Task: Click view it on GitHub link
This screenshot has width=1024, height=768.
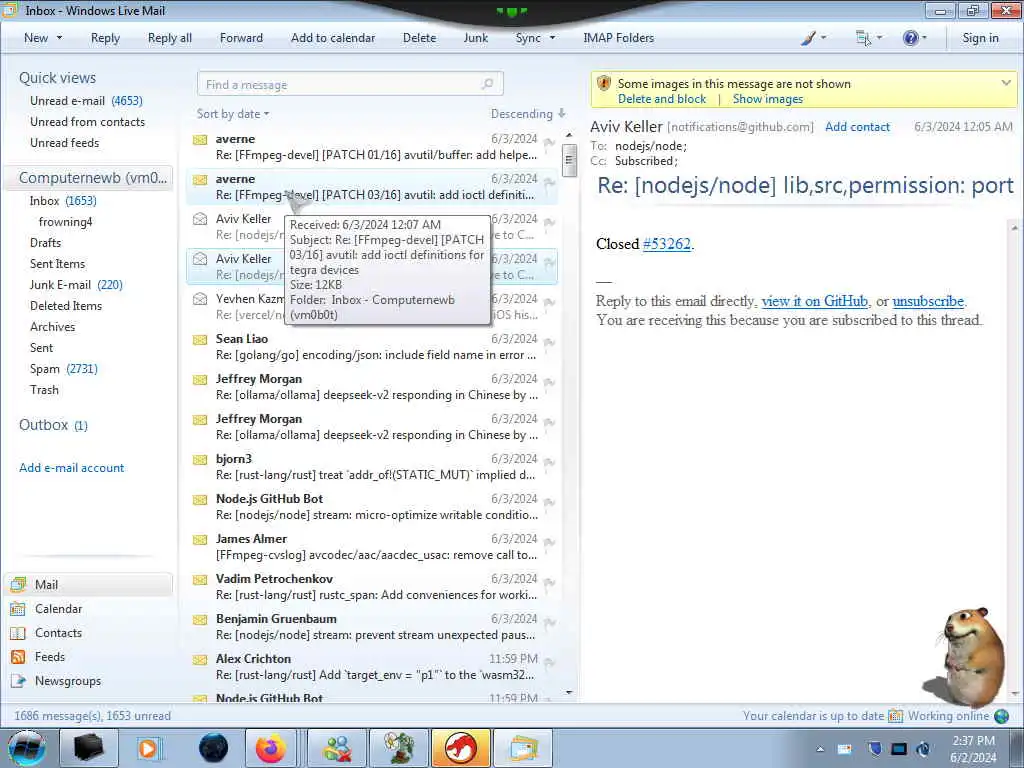Action: [x=814, y=301]
